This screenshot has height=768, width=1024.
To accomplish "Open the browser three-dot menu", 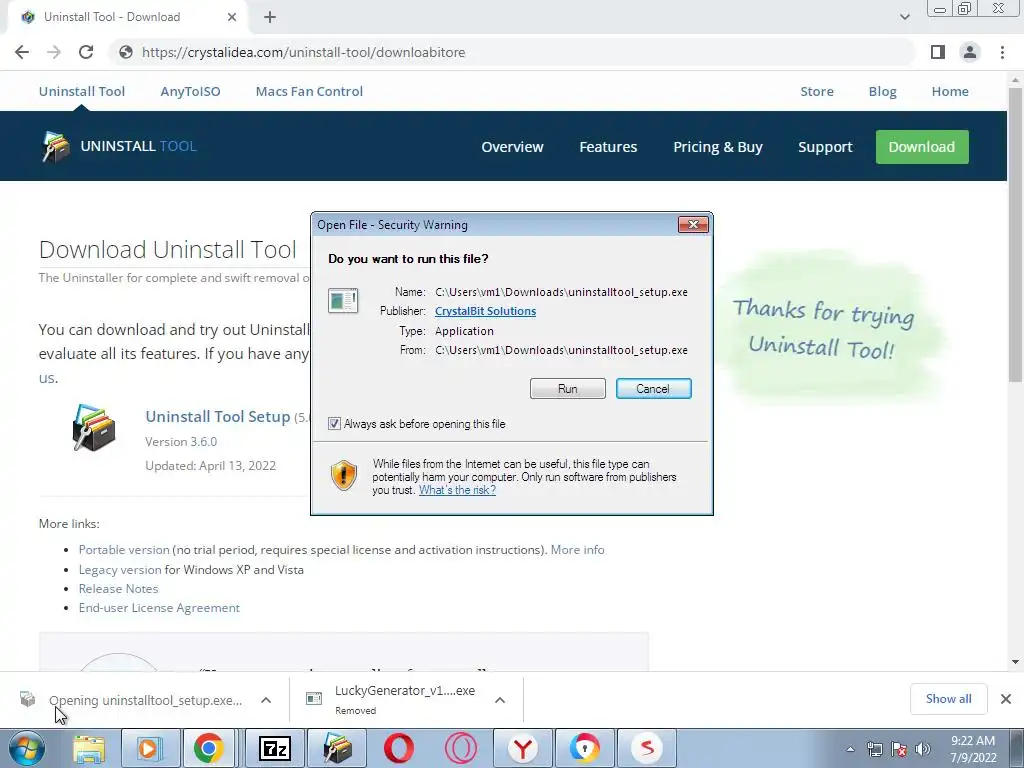I will tap(1002, 52).
